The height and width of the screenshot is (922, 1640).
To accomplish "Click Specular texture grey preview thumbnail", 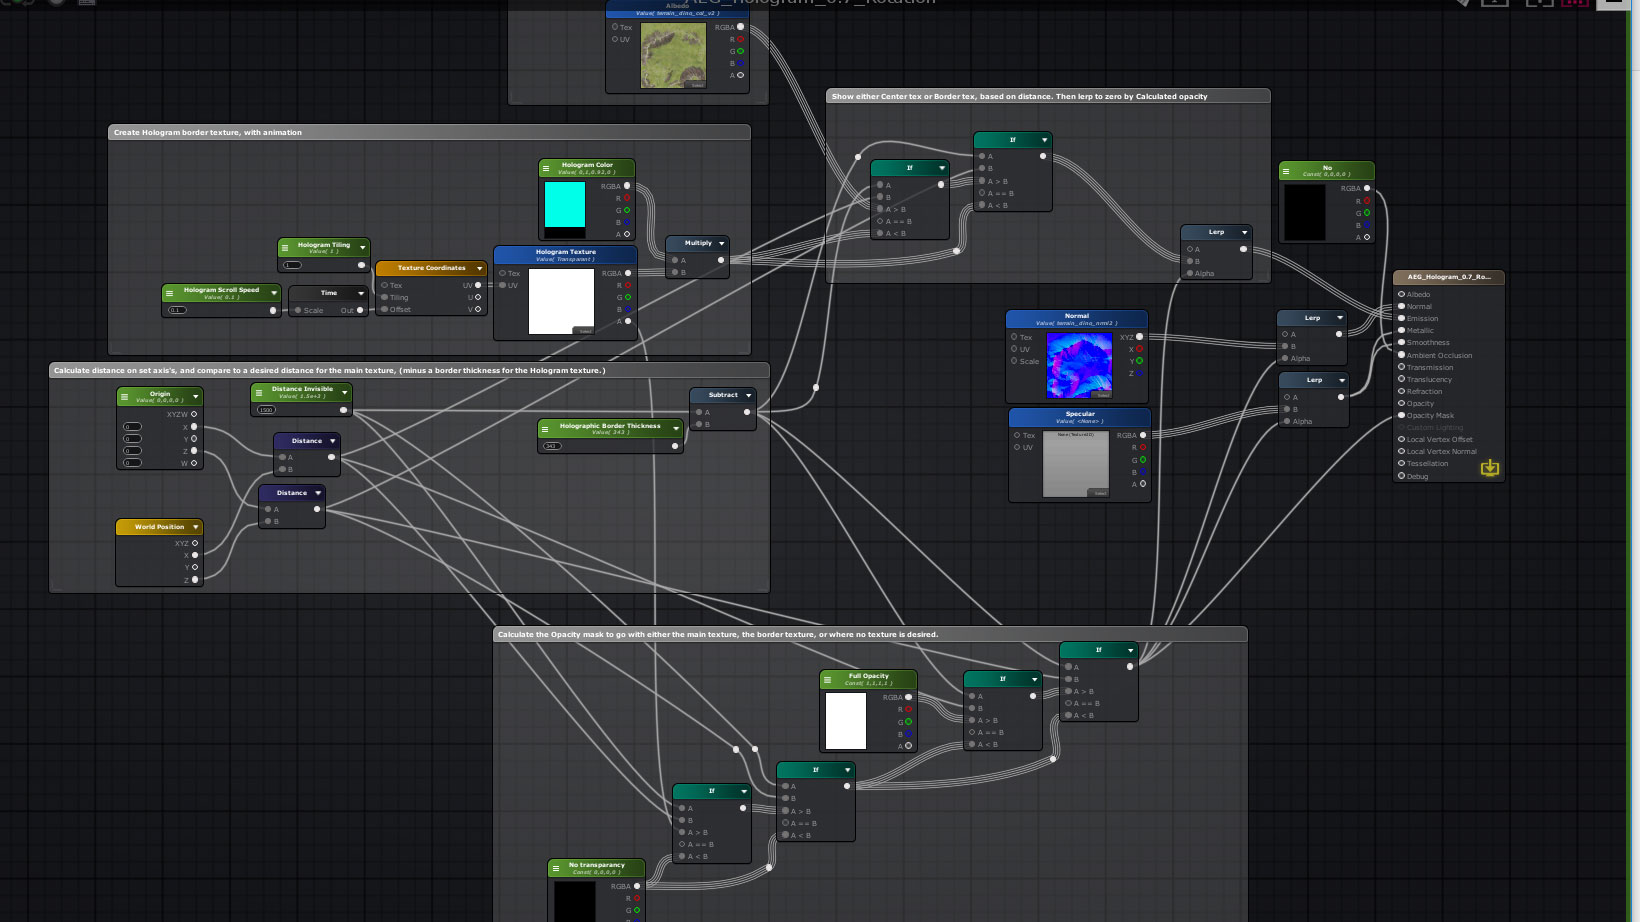I will [1076, 464].
